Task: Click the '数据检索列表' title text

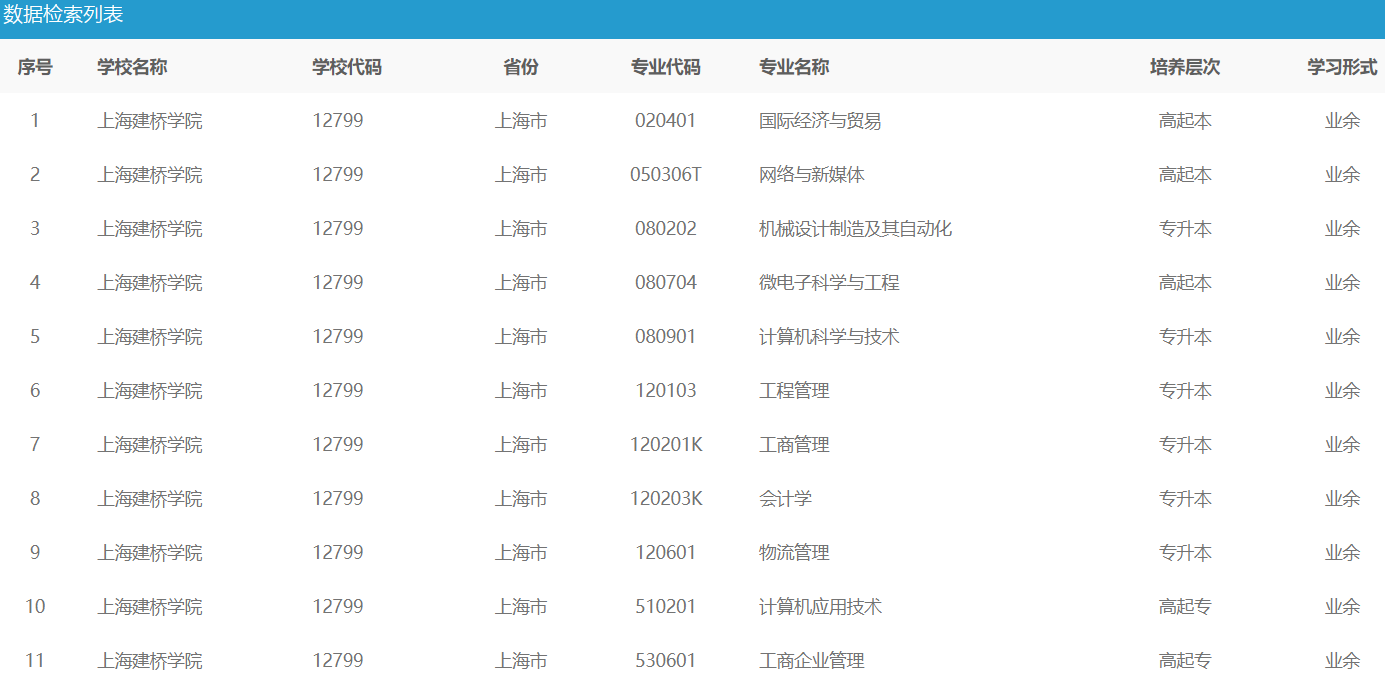Action: coord(63,15)
